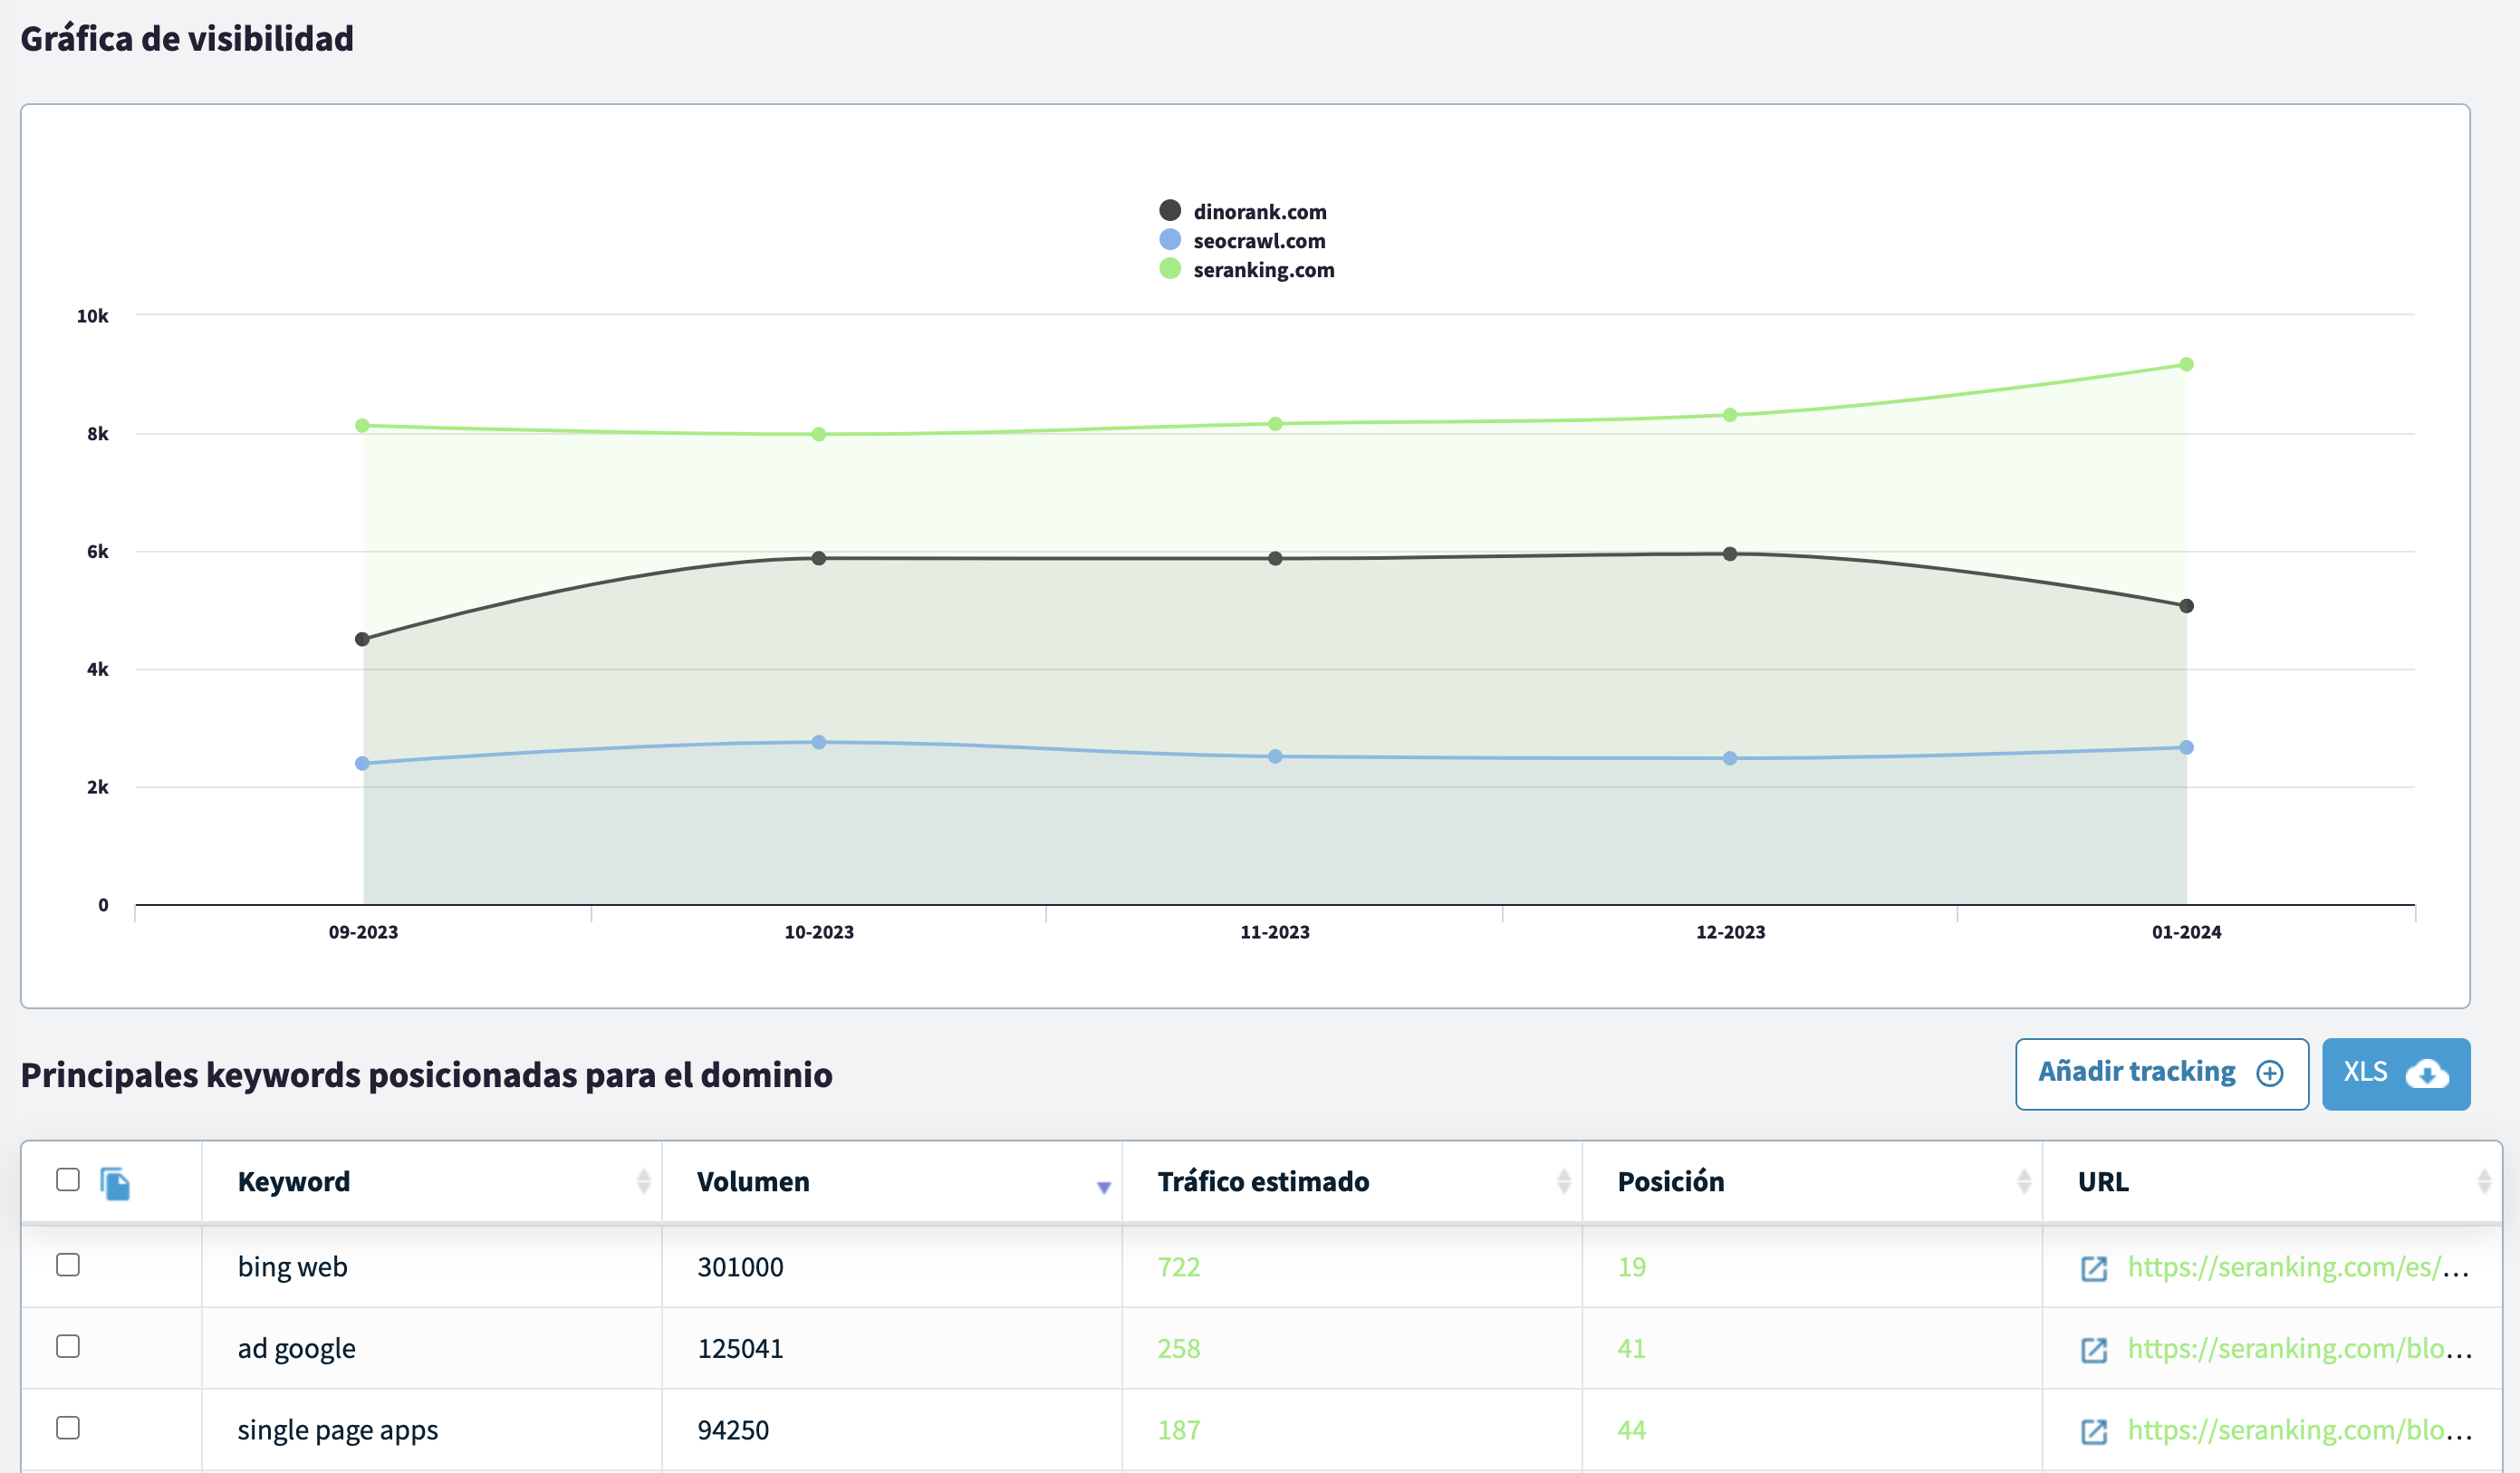Toggle seocrawl.com legend dot in chart
This screenshot has height=1473, width=2520.
click(x=1169, y=240)
